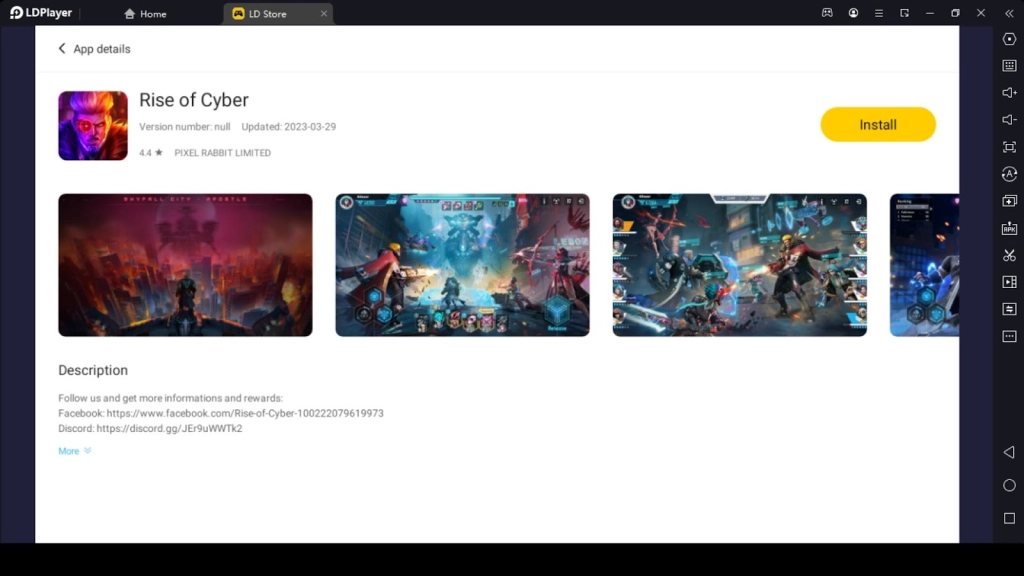Open LDPlayer settings from the sidebar
Image resolution: width=1024 pixels, height=576 pixels.
point(1010,39)
